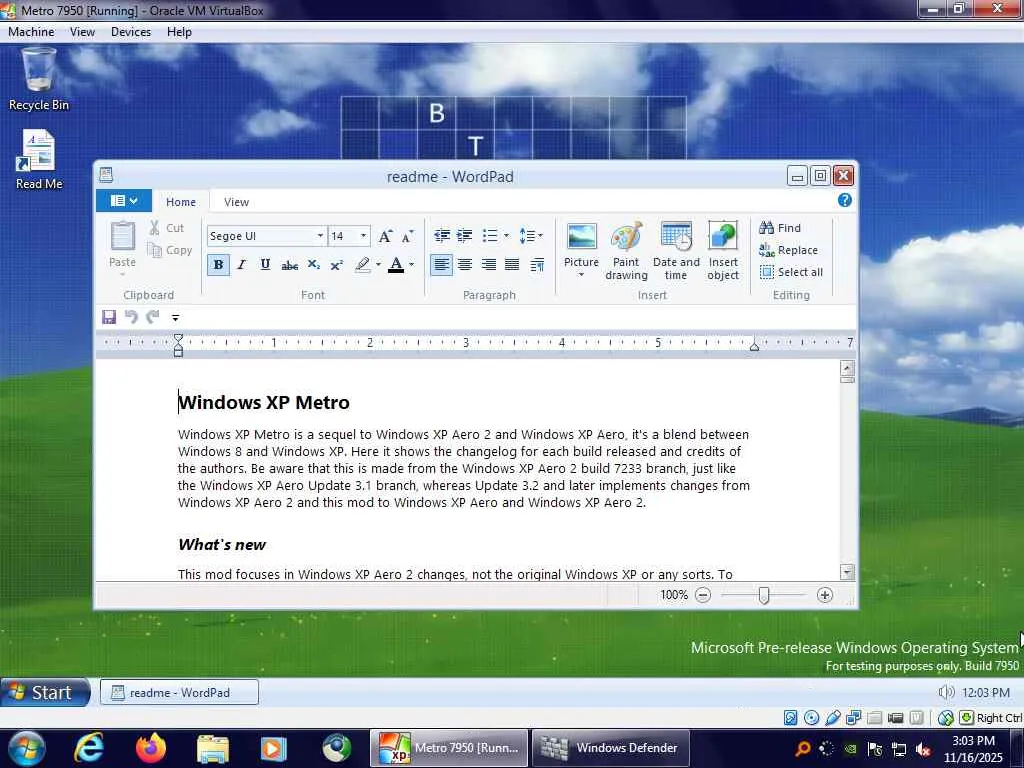
Task: Click the Cut scissors button
Action: [x=167, y=228]
